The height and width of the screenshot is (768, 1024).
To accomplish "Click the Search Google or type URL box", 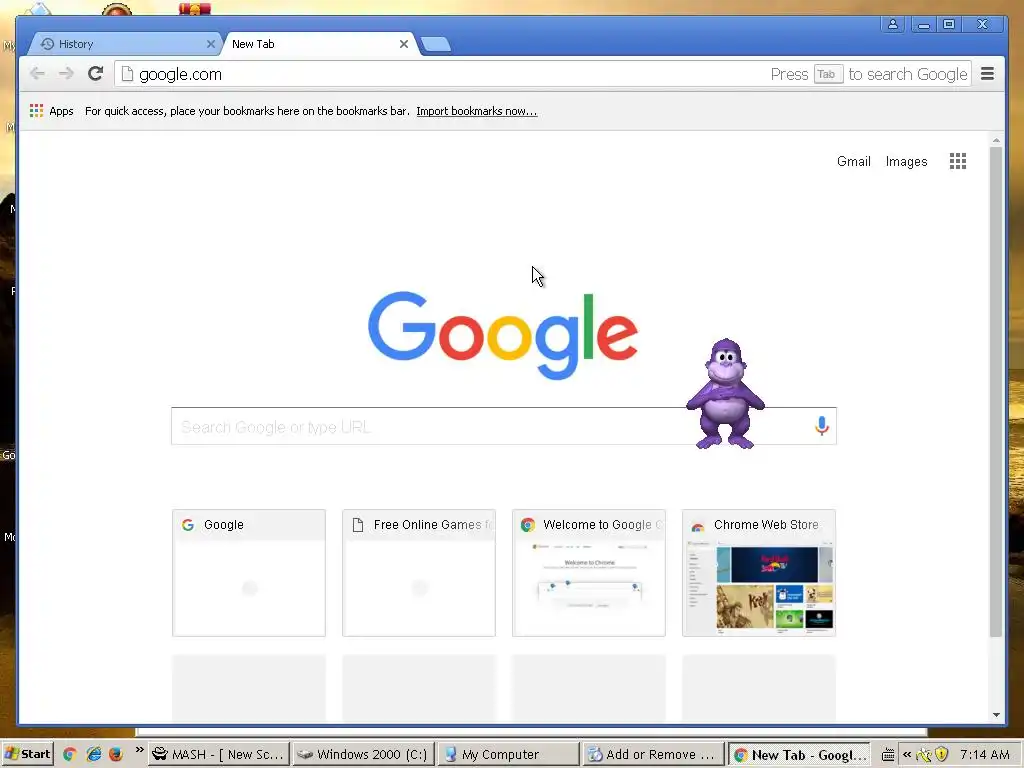I will [504, 426].
